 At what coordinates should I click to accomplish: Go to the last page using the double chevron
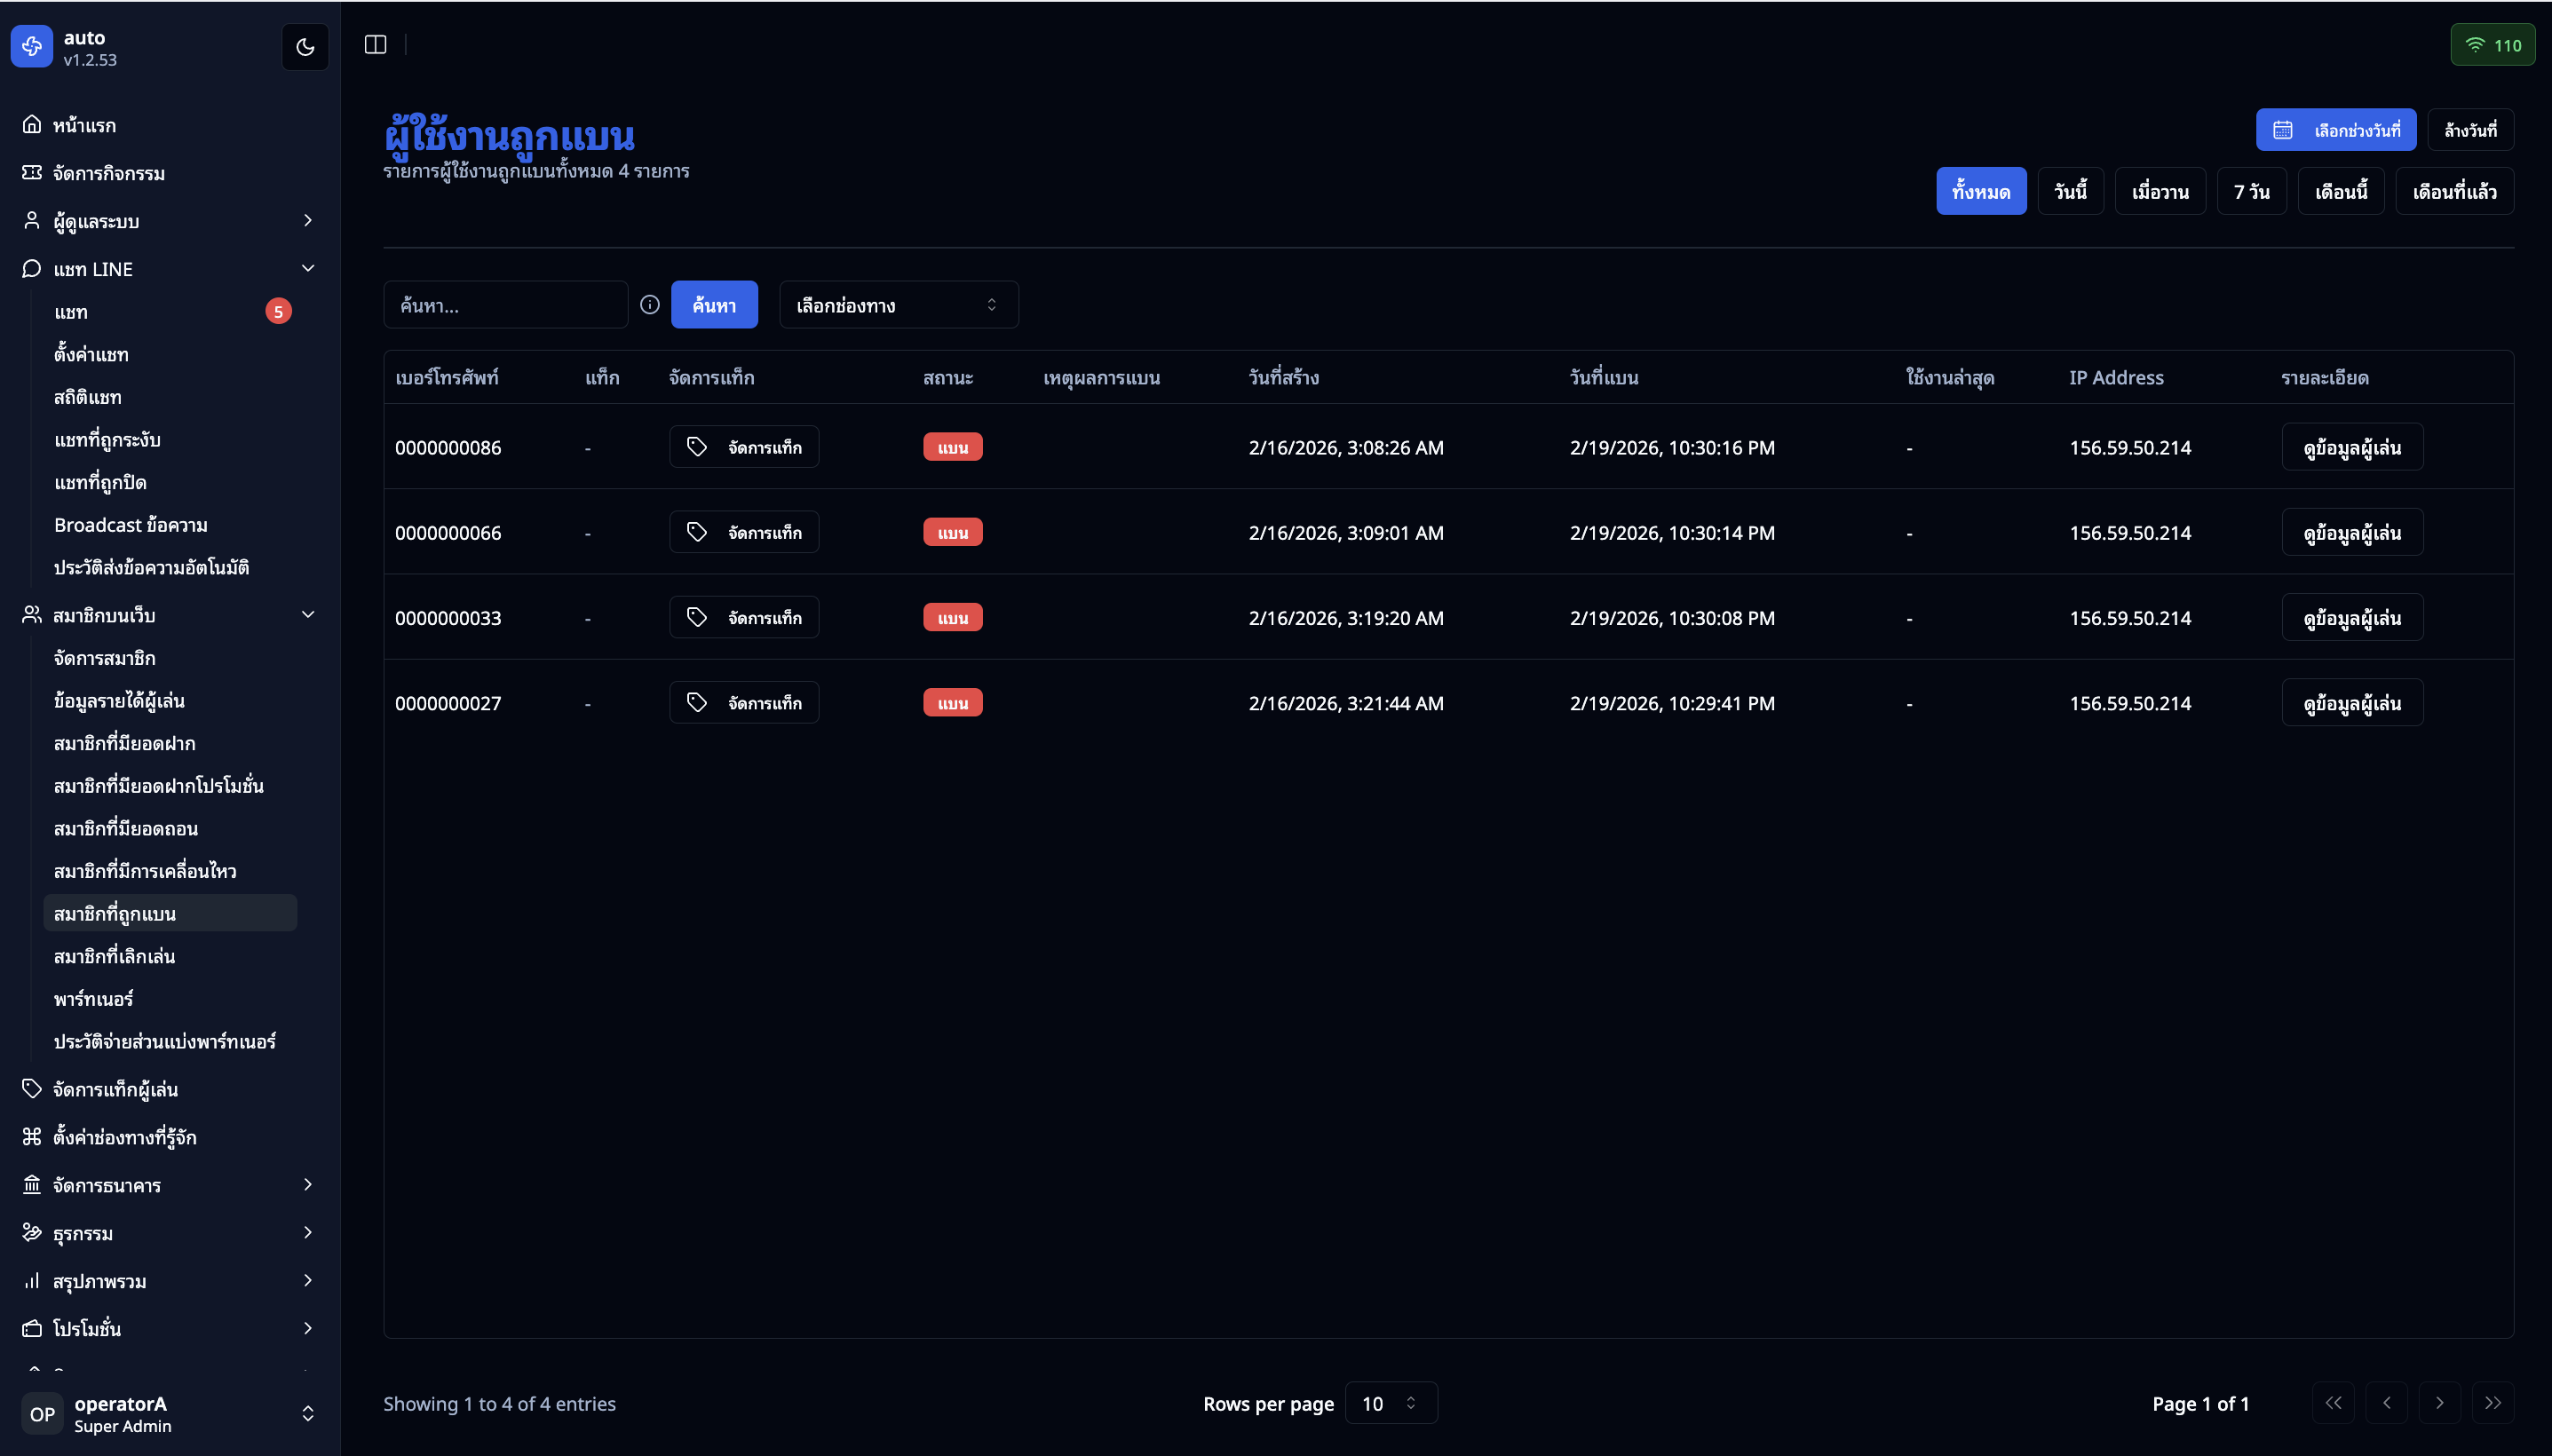[2492, 1403]
